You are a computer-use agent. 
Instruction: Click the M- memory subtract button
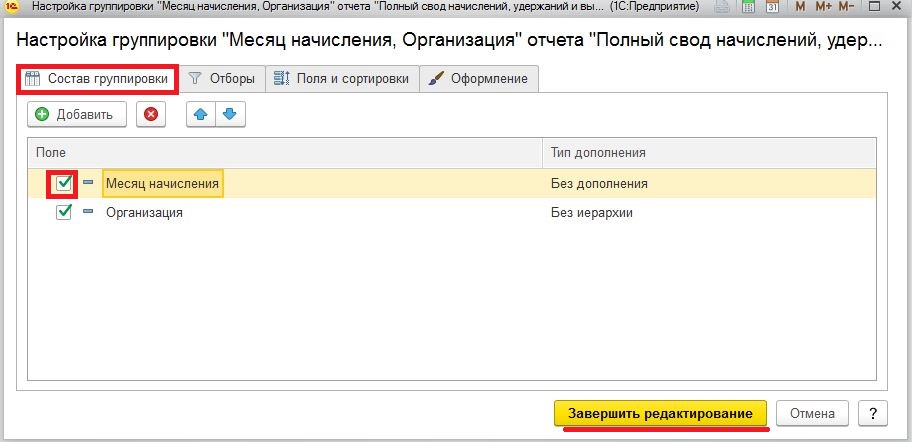[846, 8]
